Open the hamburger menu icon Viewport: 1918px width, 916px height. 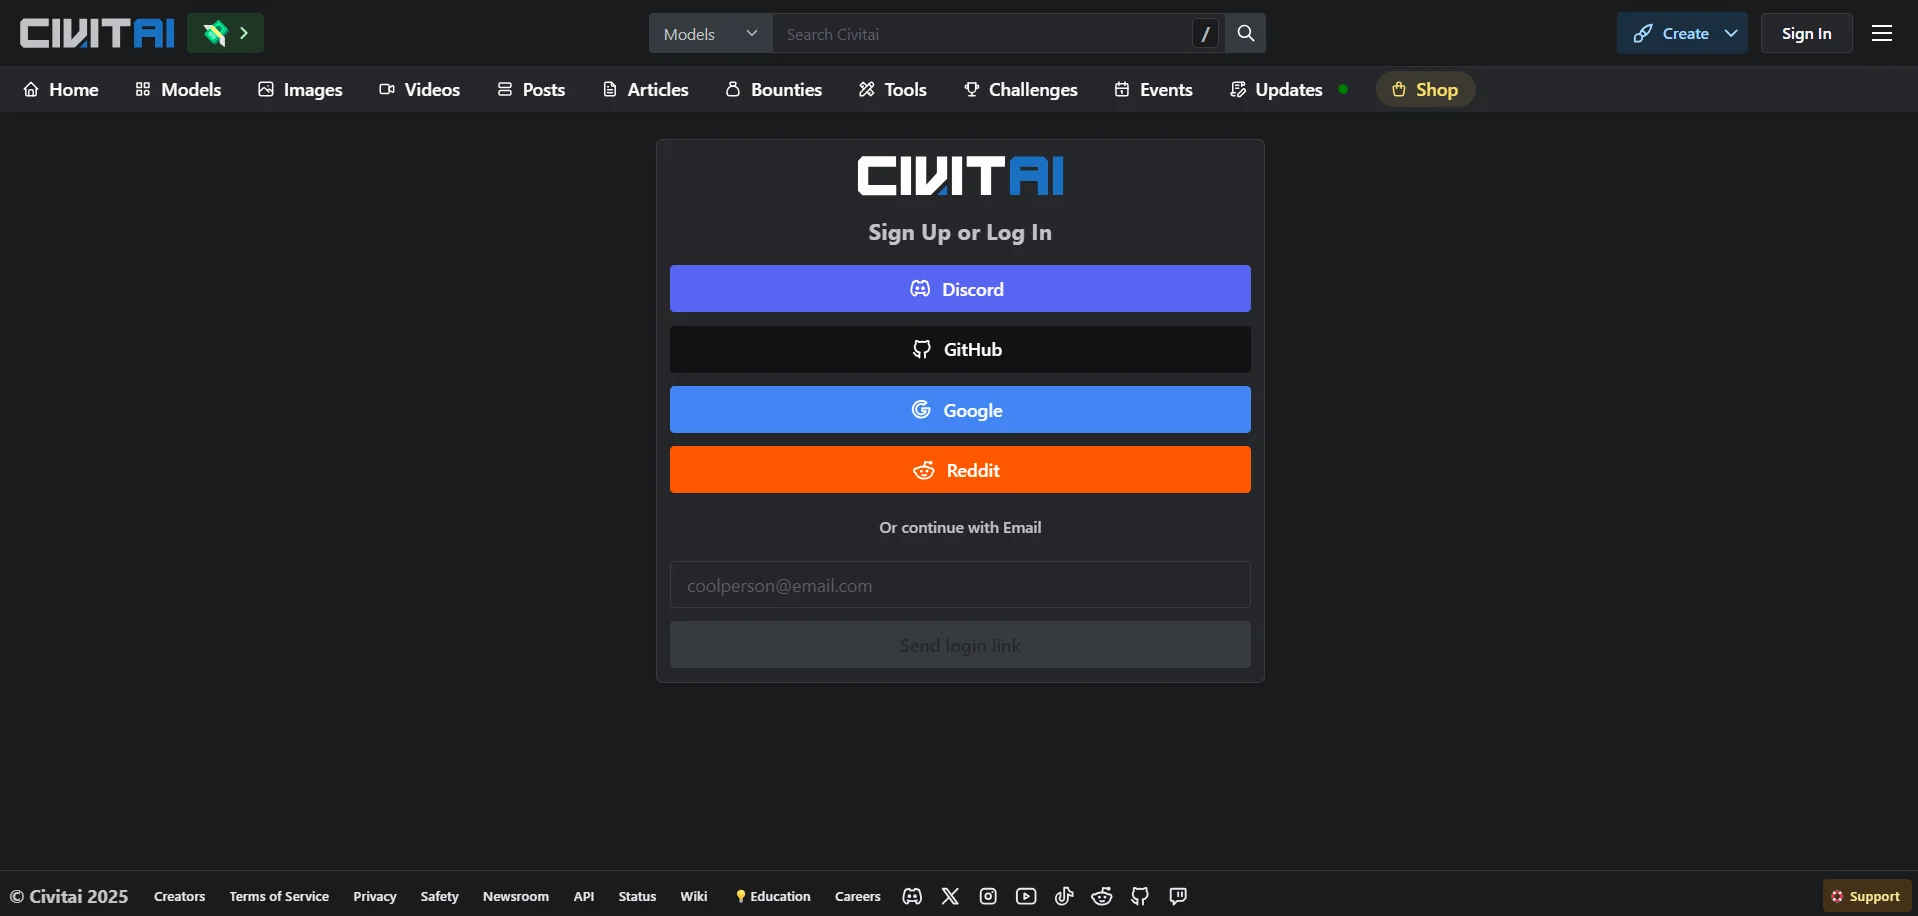1882,33
